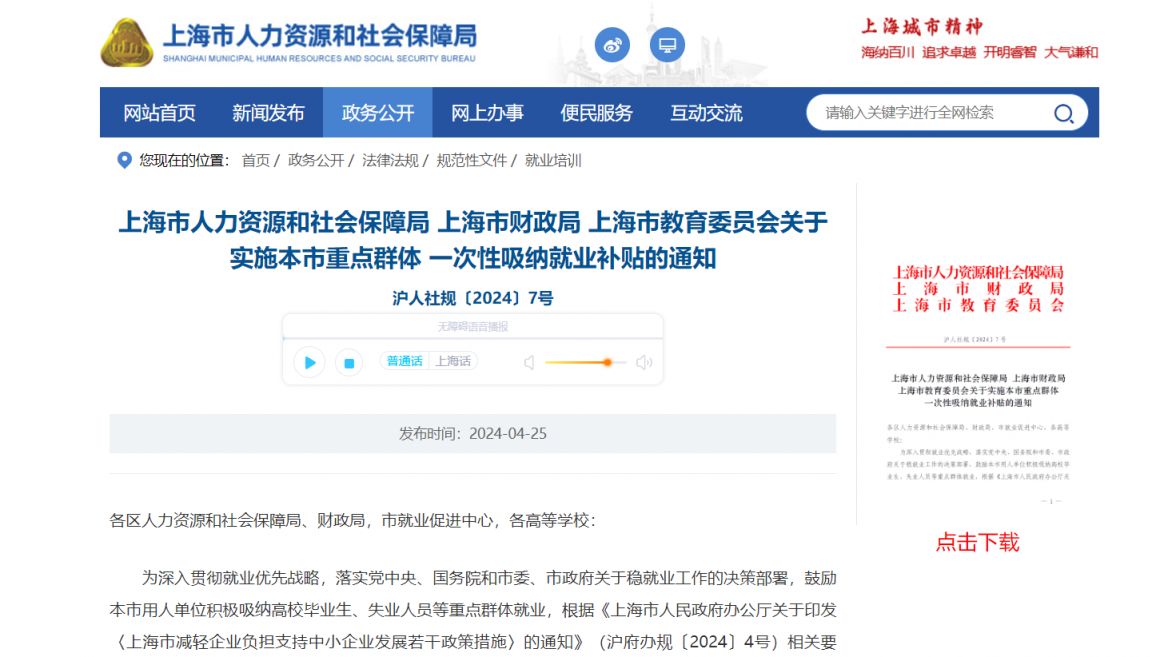Click the left mute speaker icon

pos(527,363)
